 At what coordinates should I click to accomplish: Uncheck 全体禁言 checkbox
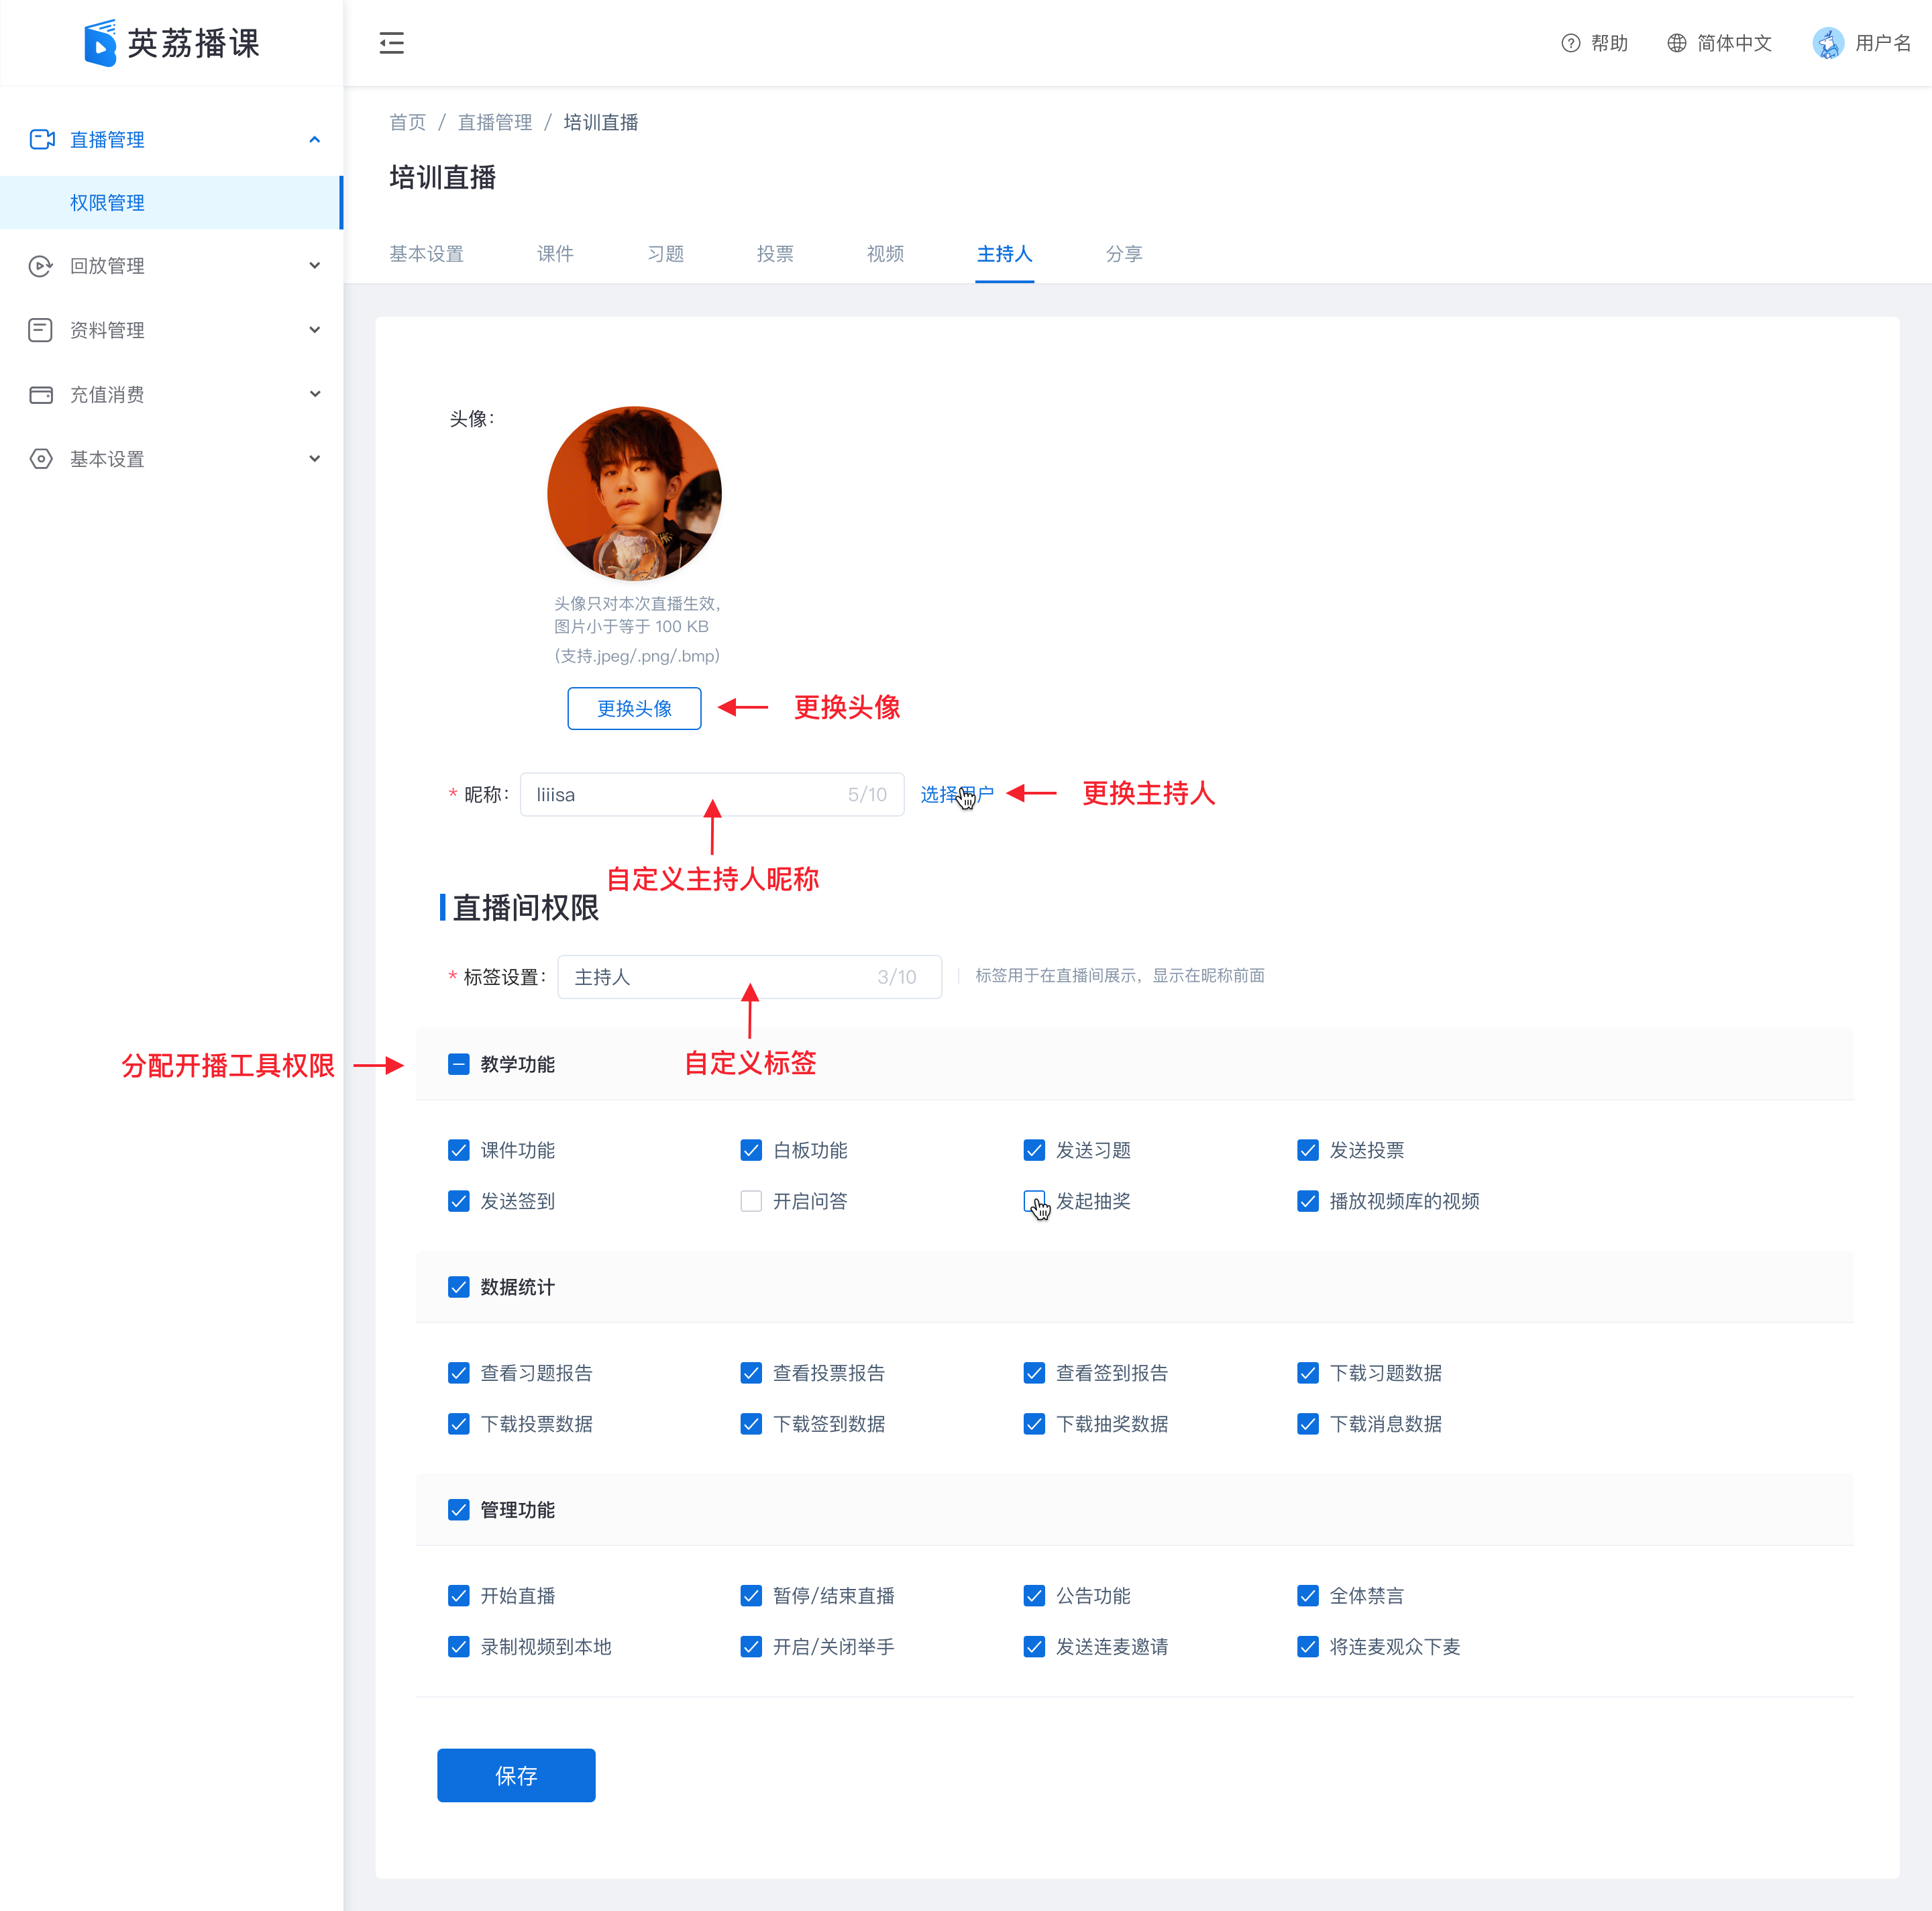click(1308, 1596)
